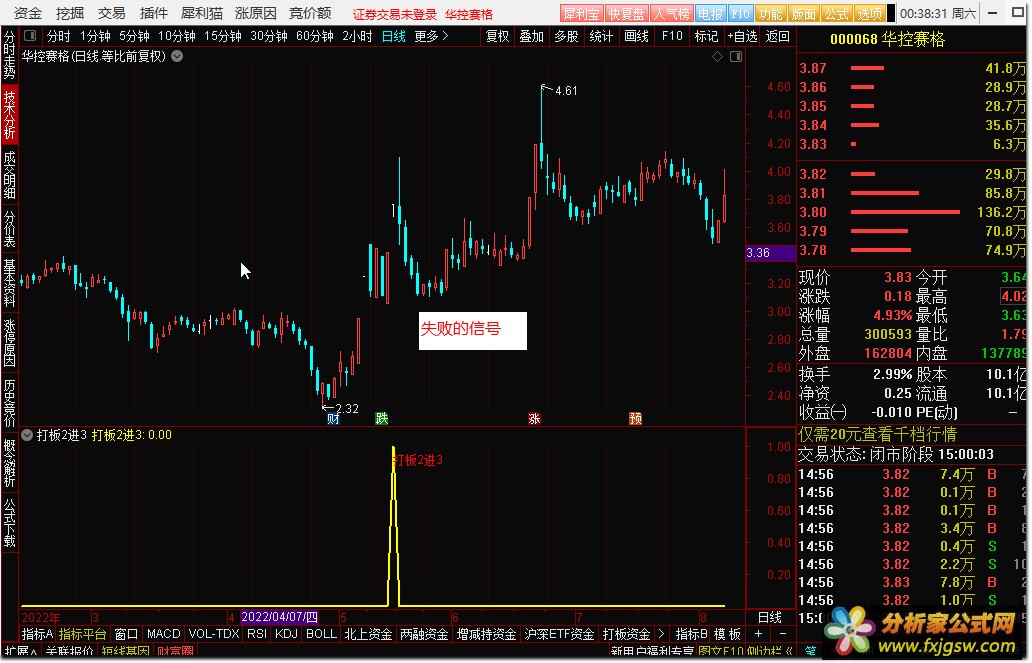Open 成交明细 sidebar tab
The height and width of the screenshot is (663, 1032).
point(9,174)
